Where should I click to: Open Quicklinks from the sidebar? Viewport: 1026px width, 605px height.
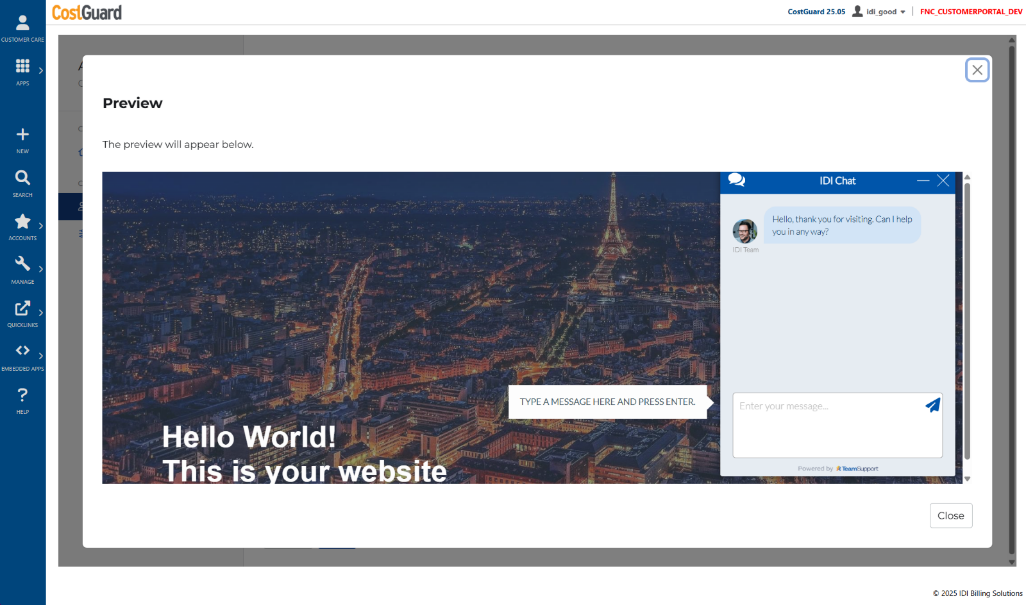22,310
